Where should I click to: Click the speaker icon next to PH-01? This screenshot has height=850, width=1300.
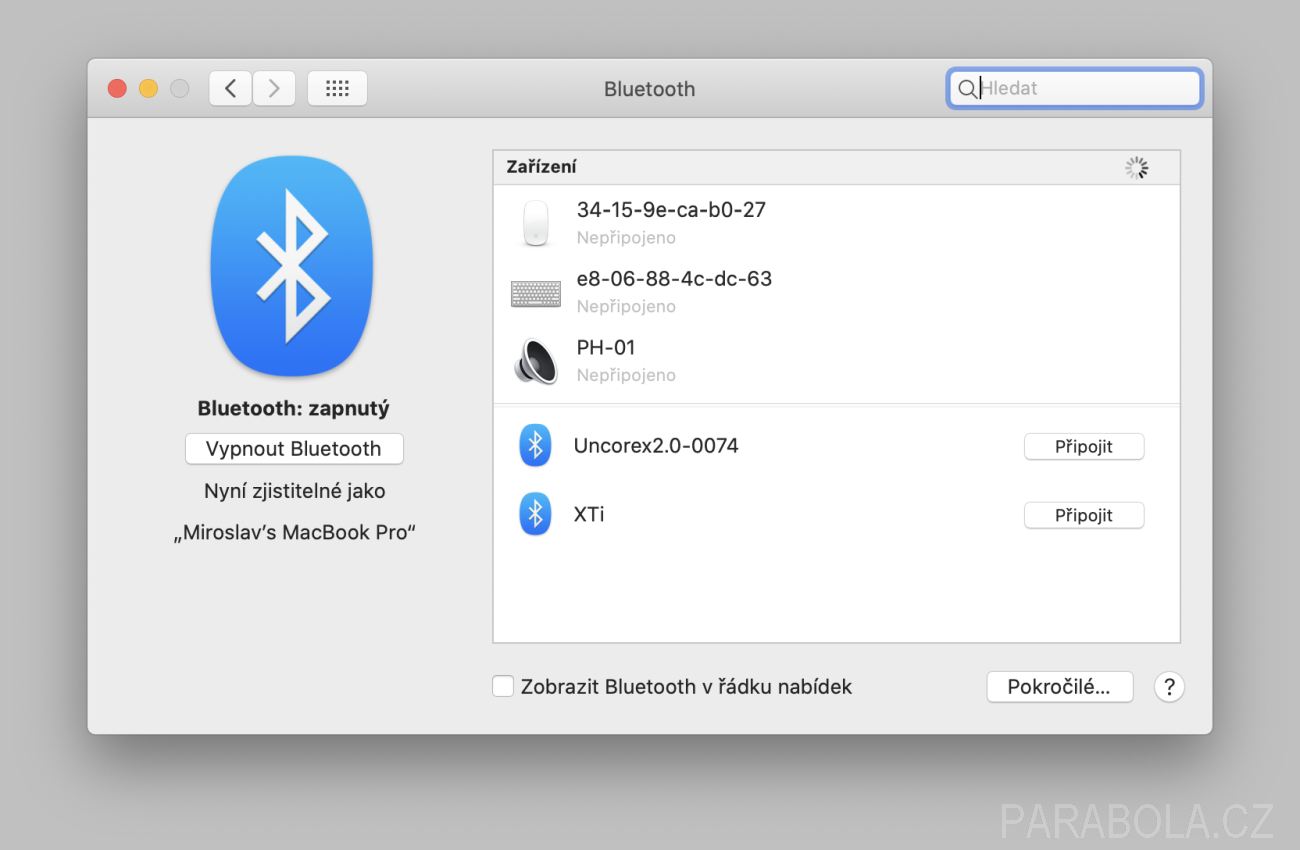(x=536, y=361)
